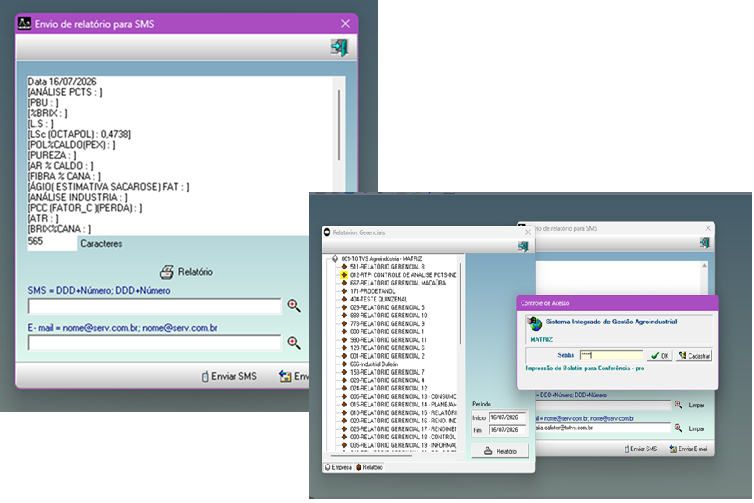The width and height of the screenshot is (754, 503).
Task: Click the magnifier beside the large E-mail field
Action: [294, 342]
